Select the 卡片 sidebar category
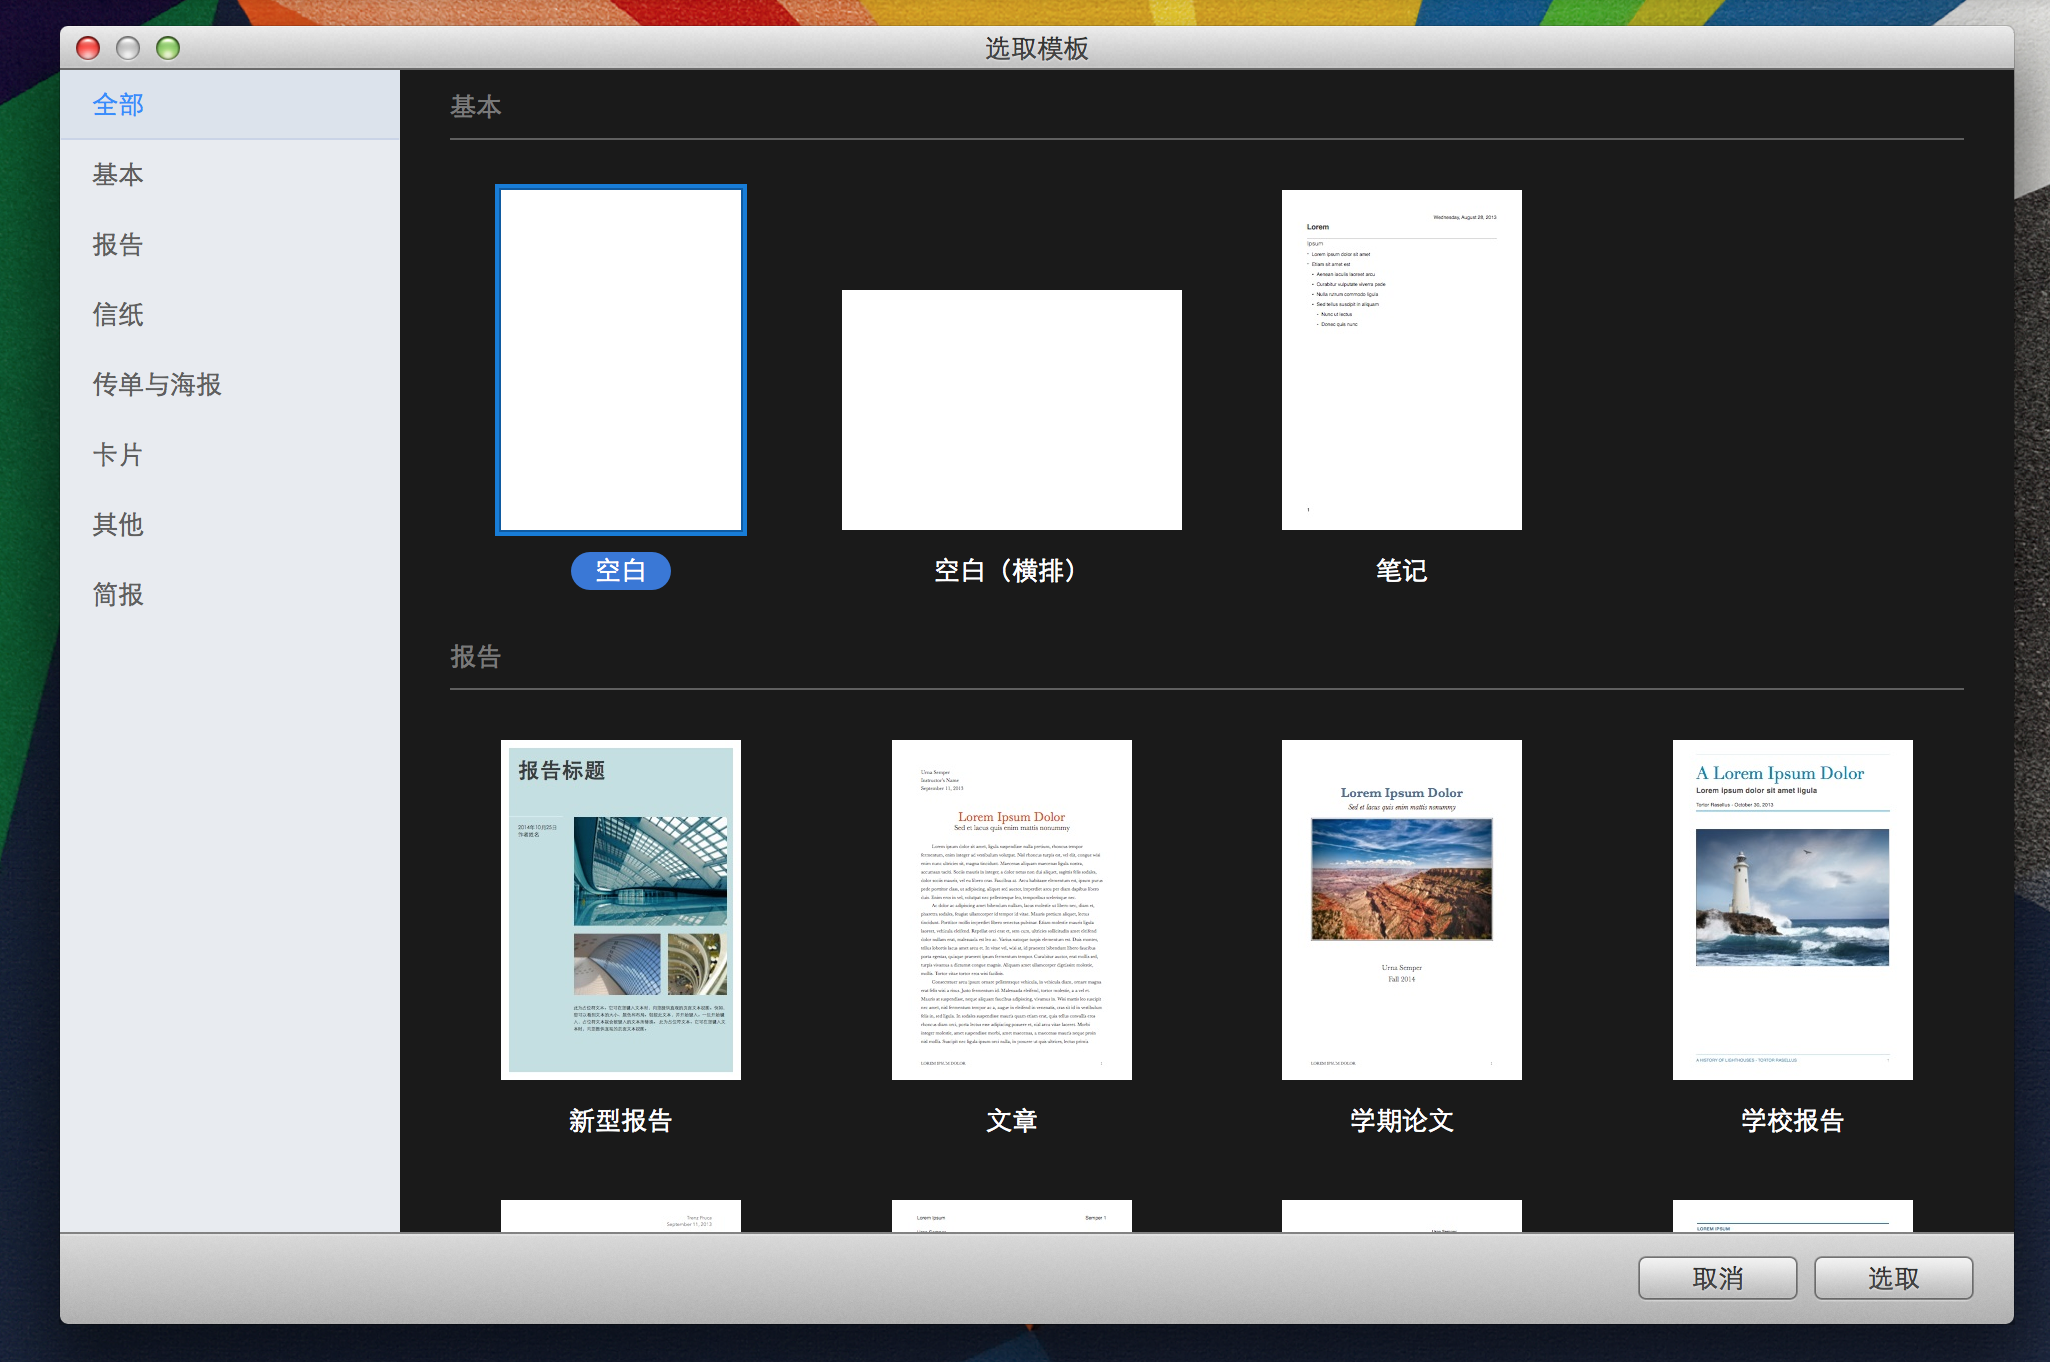 pyautogui.click(x=229, y=455)
